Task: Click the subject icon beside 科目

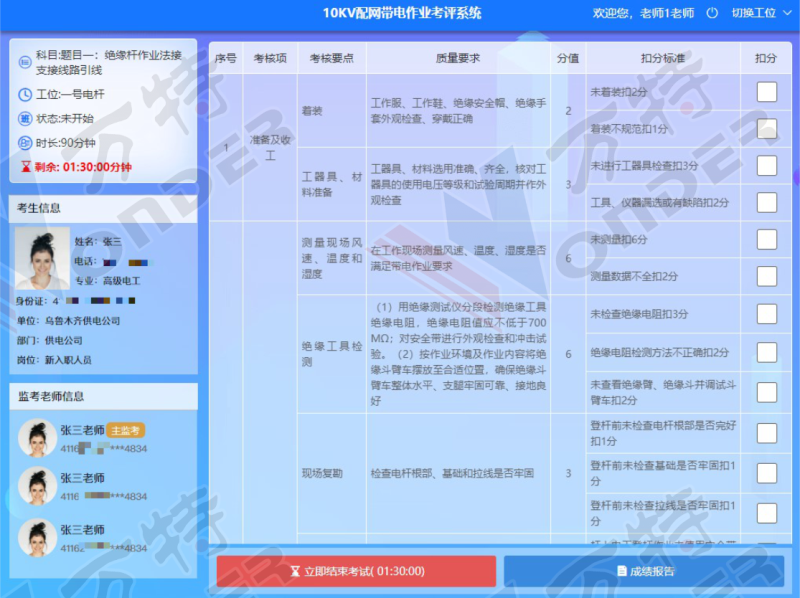Action: (x=25, y=63)
